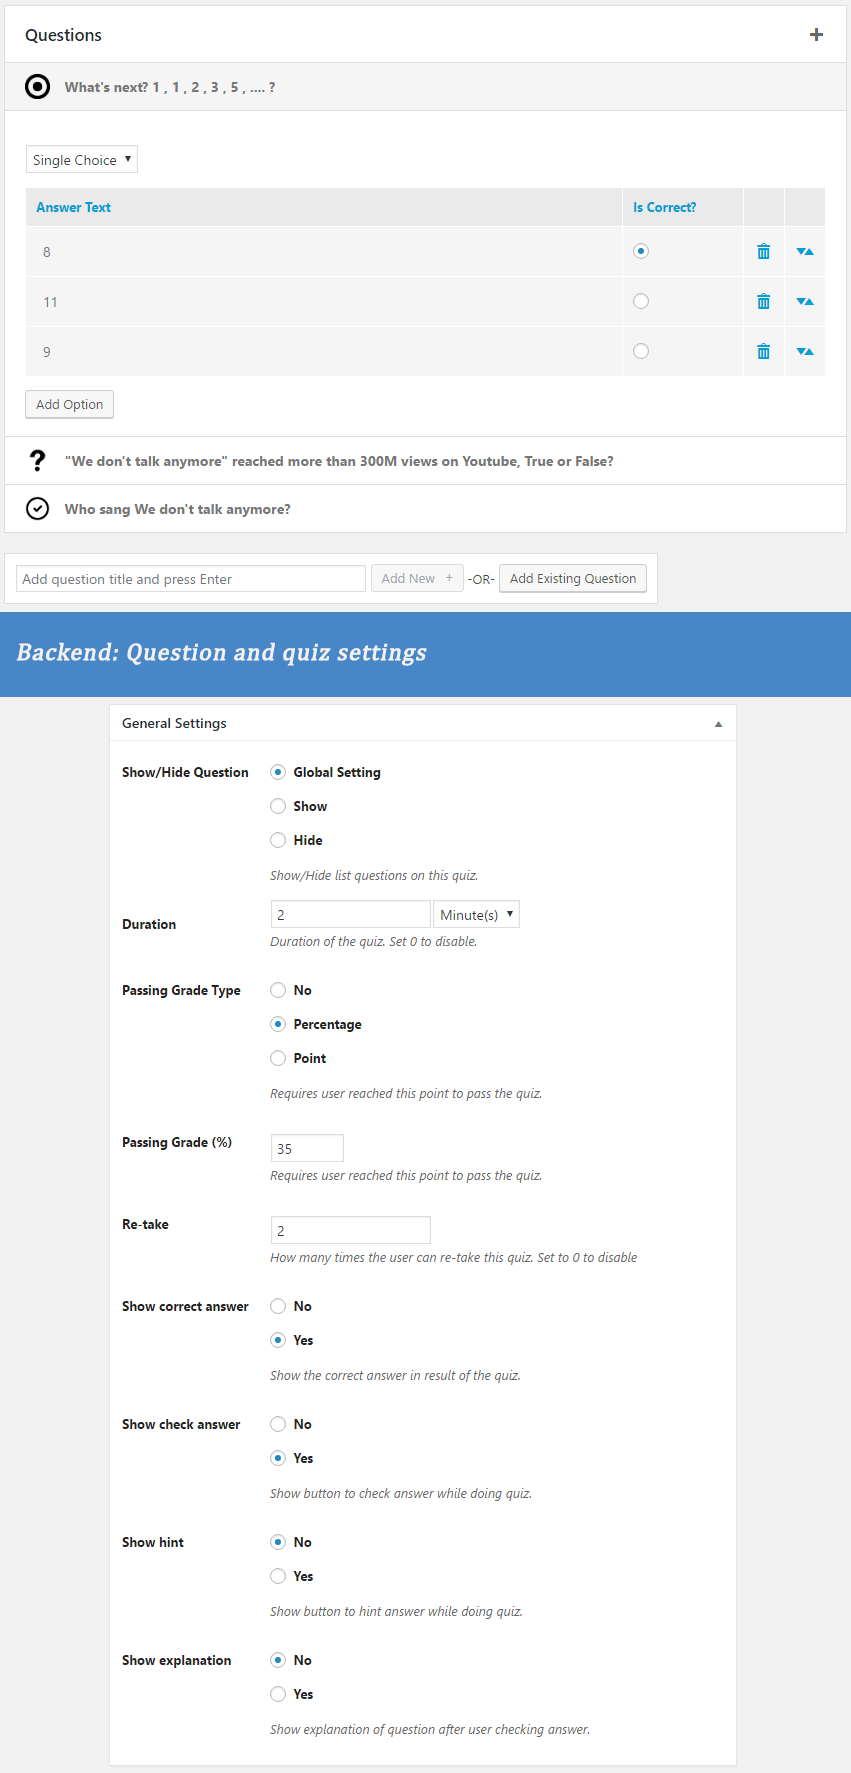Click the question mark icon of True/False question

(37, 461)
